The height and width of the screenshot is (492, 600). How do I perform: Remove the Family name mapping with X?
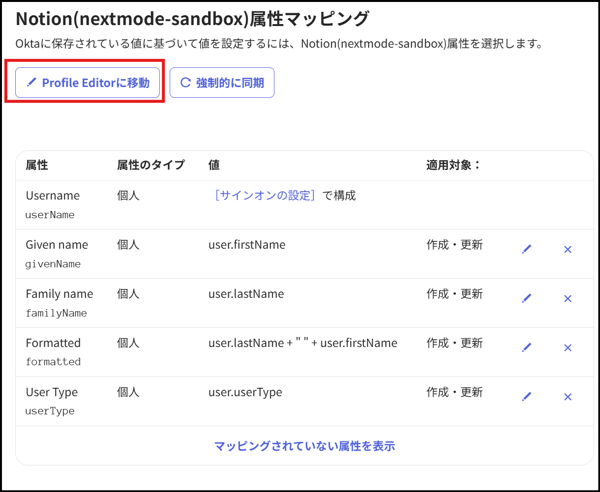(567, 298)
